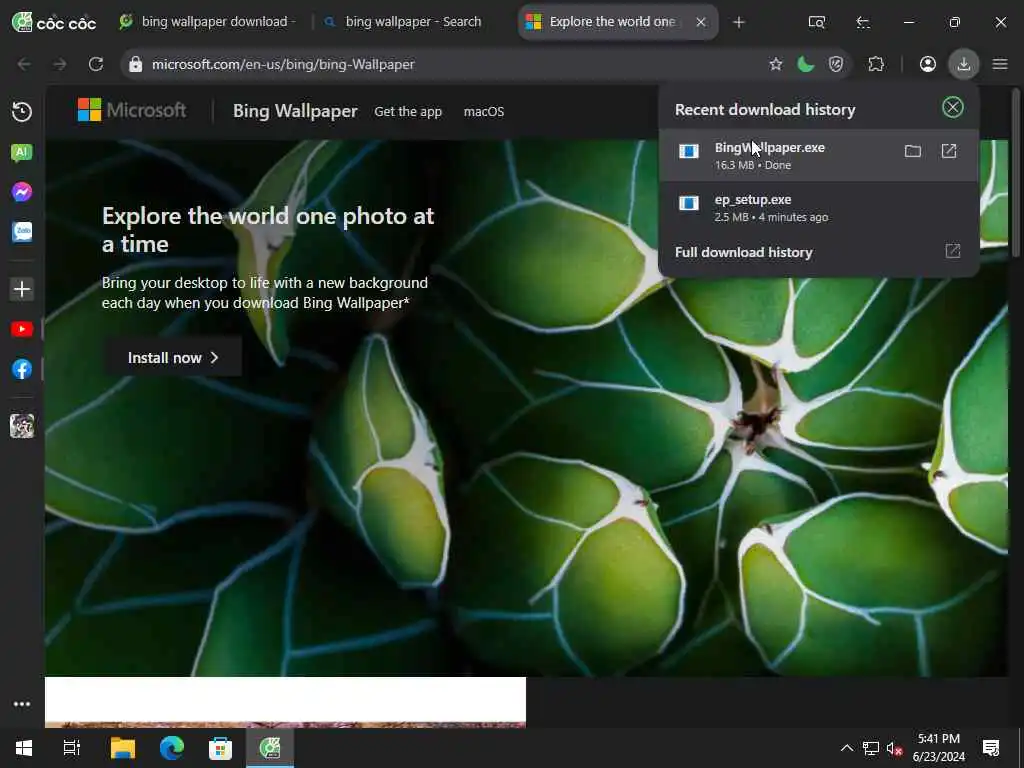Image resolution: width=1024 pixels, height=768 pixels.
Task: Open the browser main hamburger menu
Action: 1000,64
